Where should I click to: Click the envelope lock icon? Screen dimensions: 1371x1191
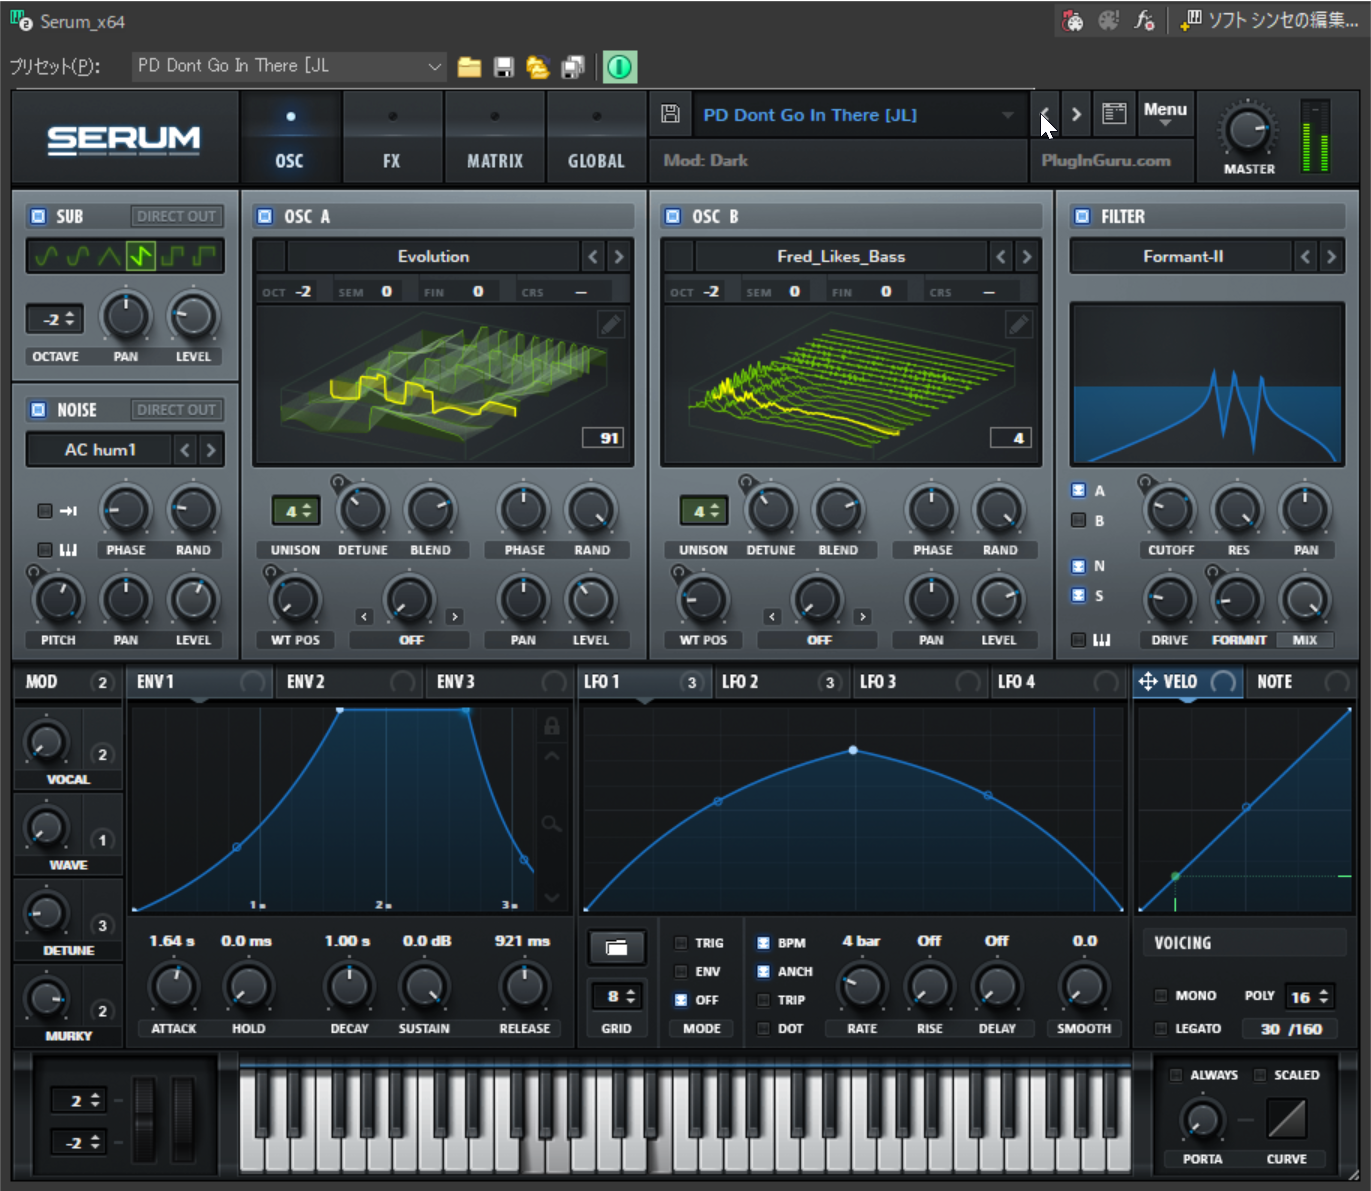click(551, 725)
